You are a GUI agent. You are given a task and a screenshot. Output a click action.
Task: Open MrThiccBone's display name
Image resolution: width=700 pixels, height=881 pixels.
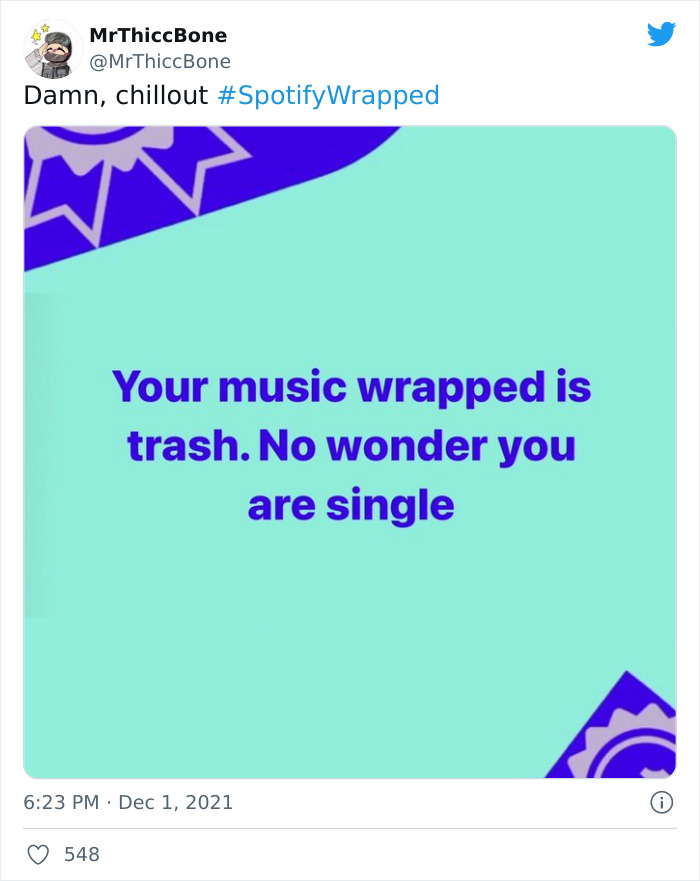160,35
